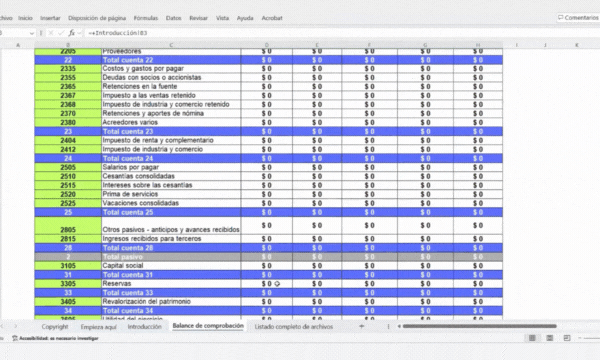Click the horizontal scrollbar thumb
The height and width of the screenshot is (360, 600).
[479, 326]
